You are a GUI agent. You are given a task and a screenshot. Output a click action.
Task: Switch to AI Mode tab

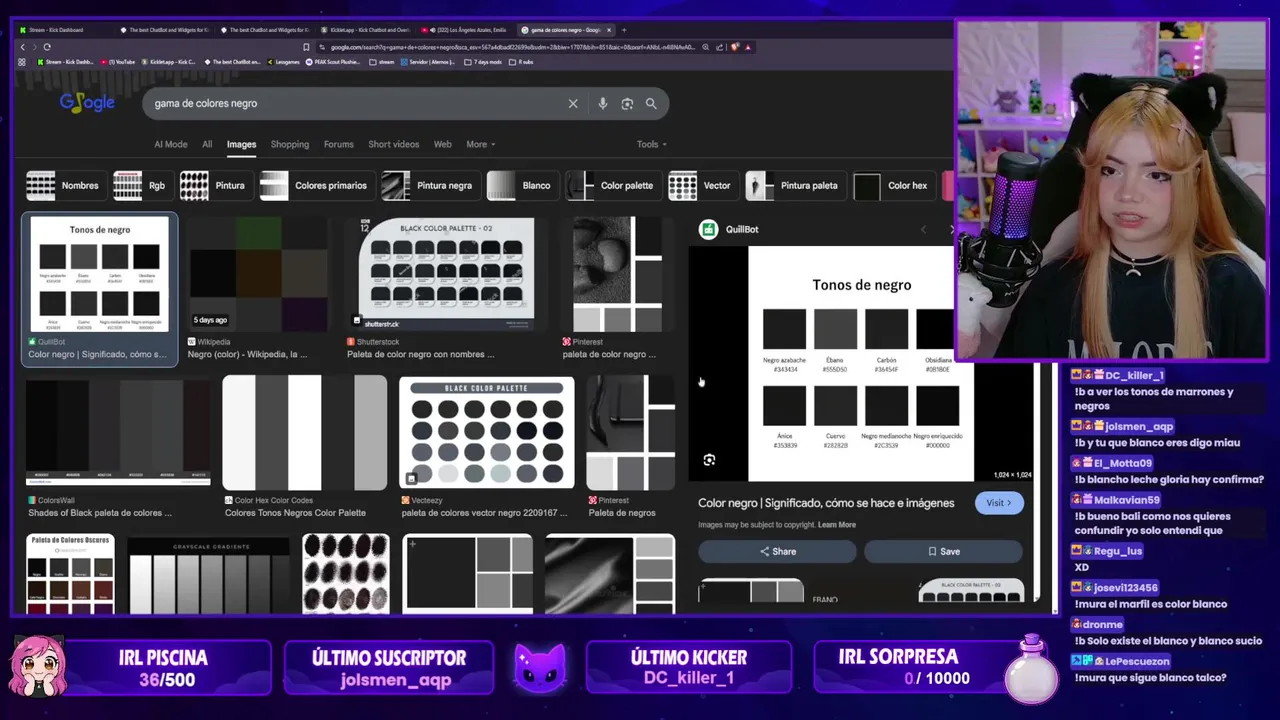click(170, 144)
